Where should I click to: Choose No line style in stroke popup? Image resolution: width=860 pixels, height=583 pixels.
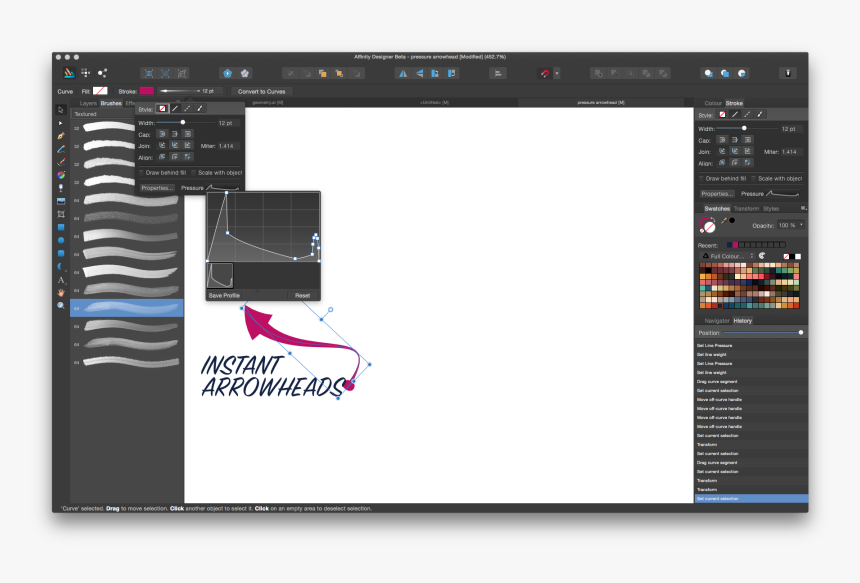tap(162, 109)
